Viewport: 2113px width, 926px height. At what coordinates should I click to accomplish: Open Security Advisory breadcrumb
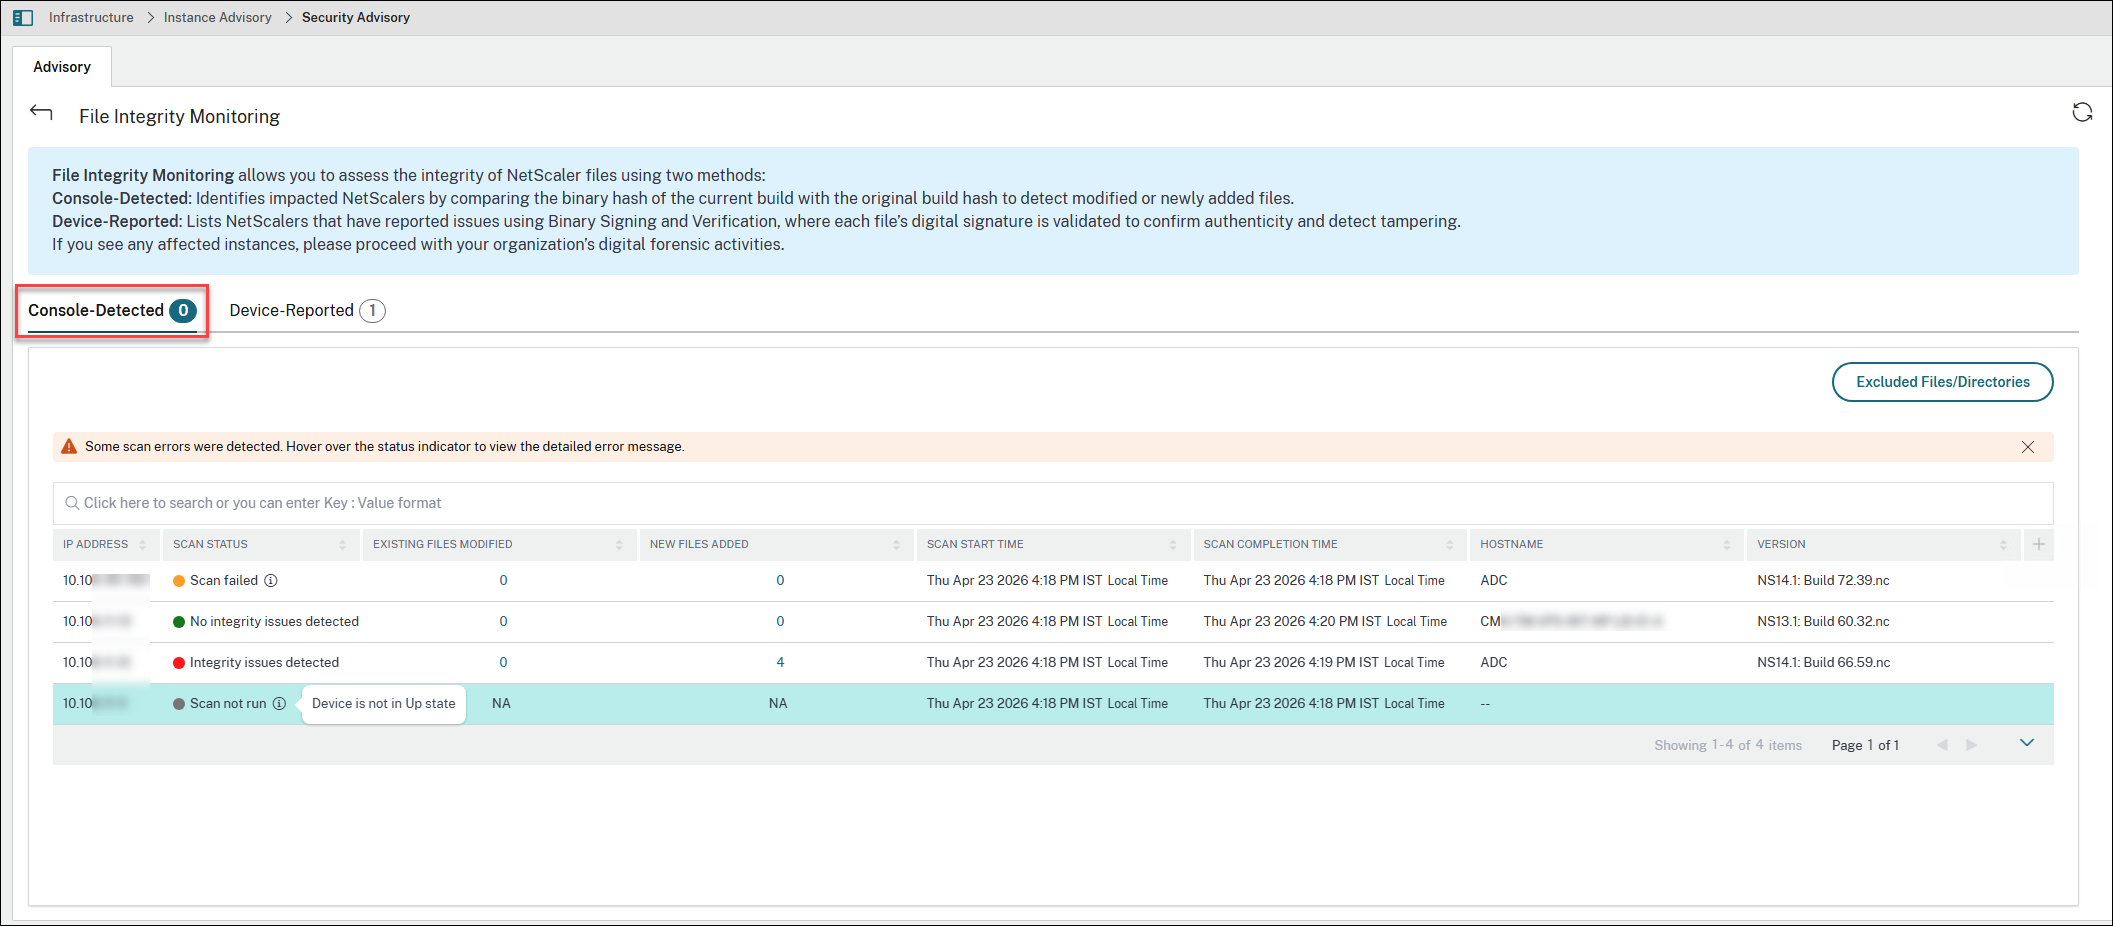click(356, 18)
